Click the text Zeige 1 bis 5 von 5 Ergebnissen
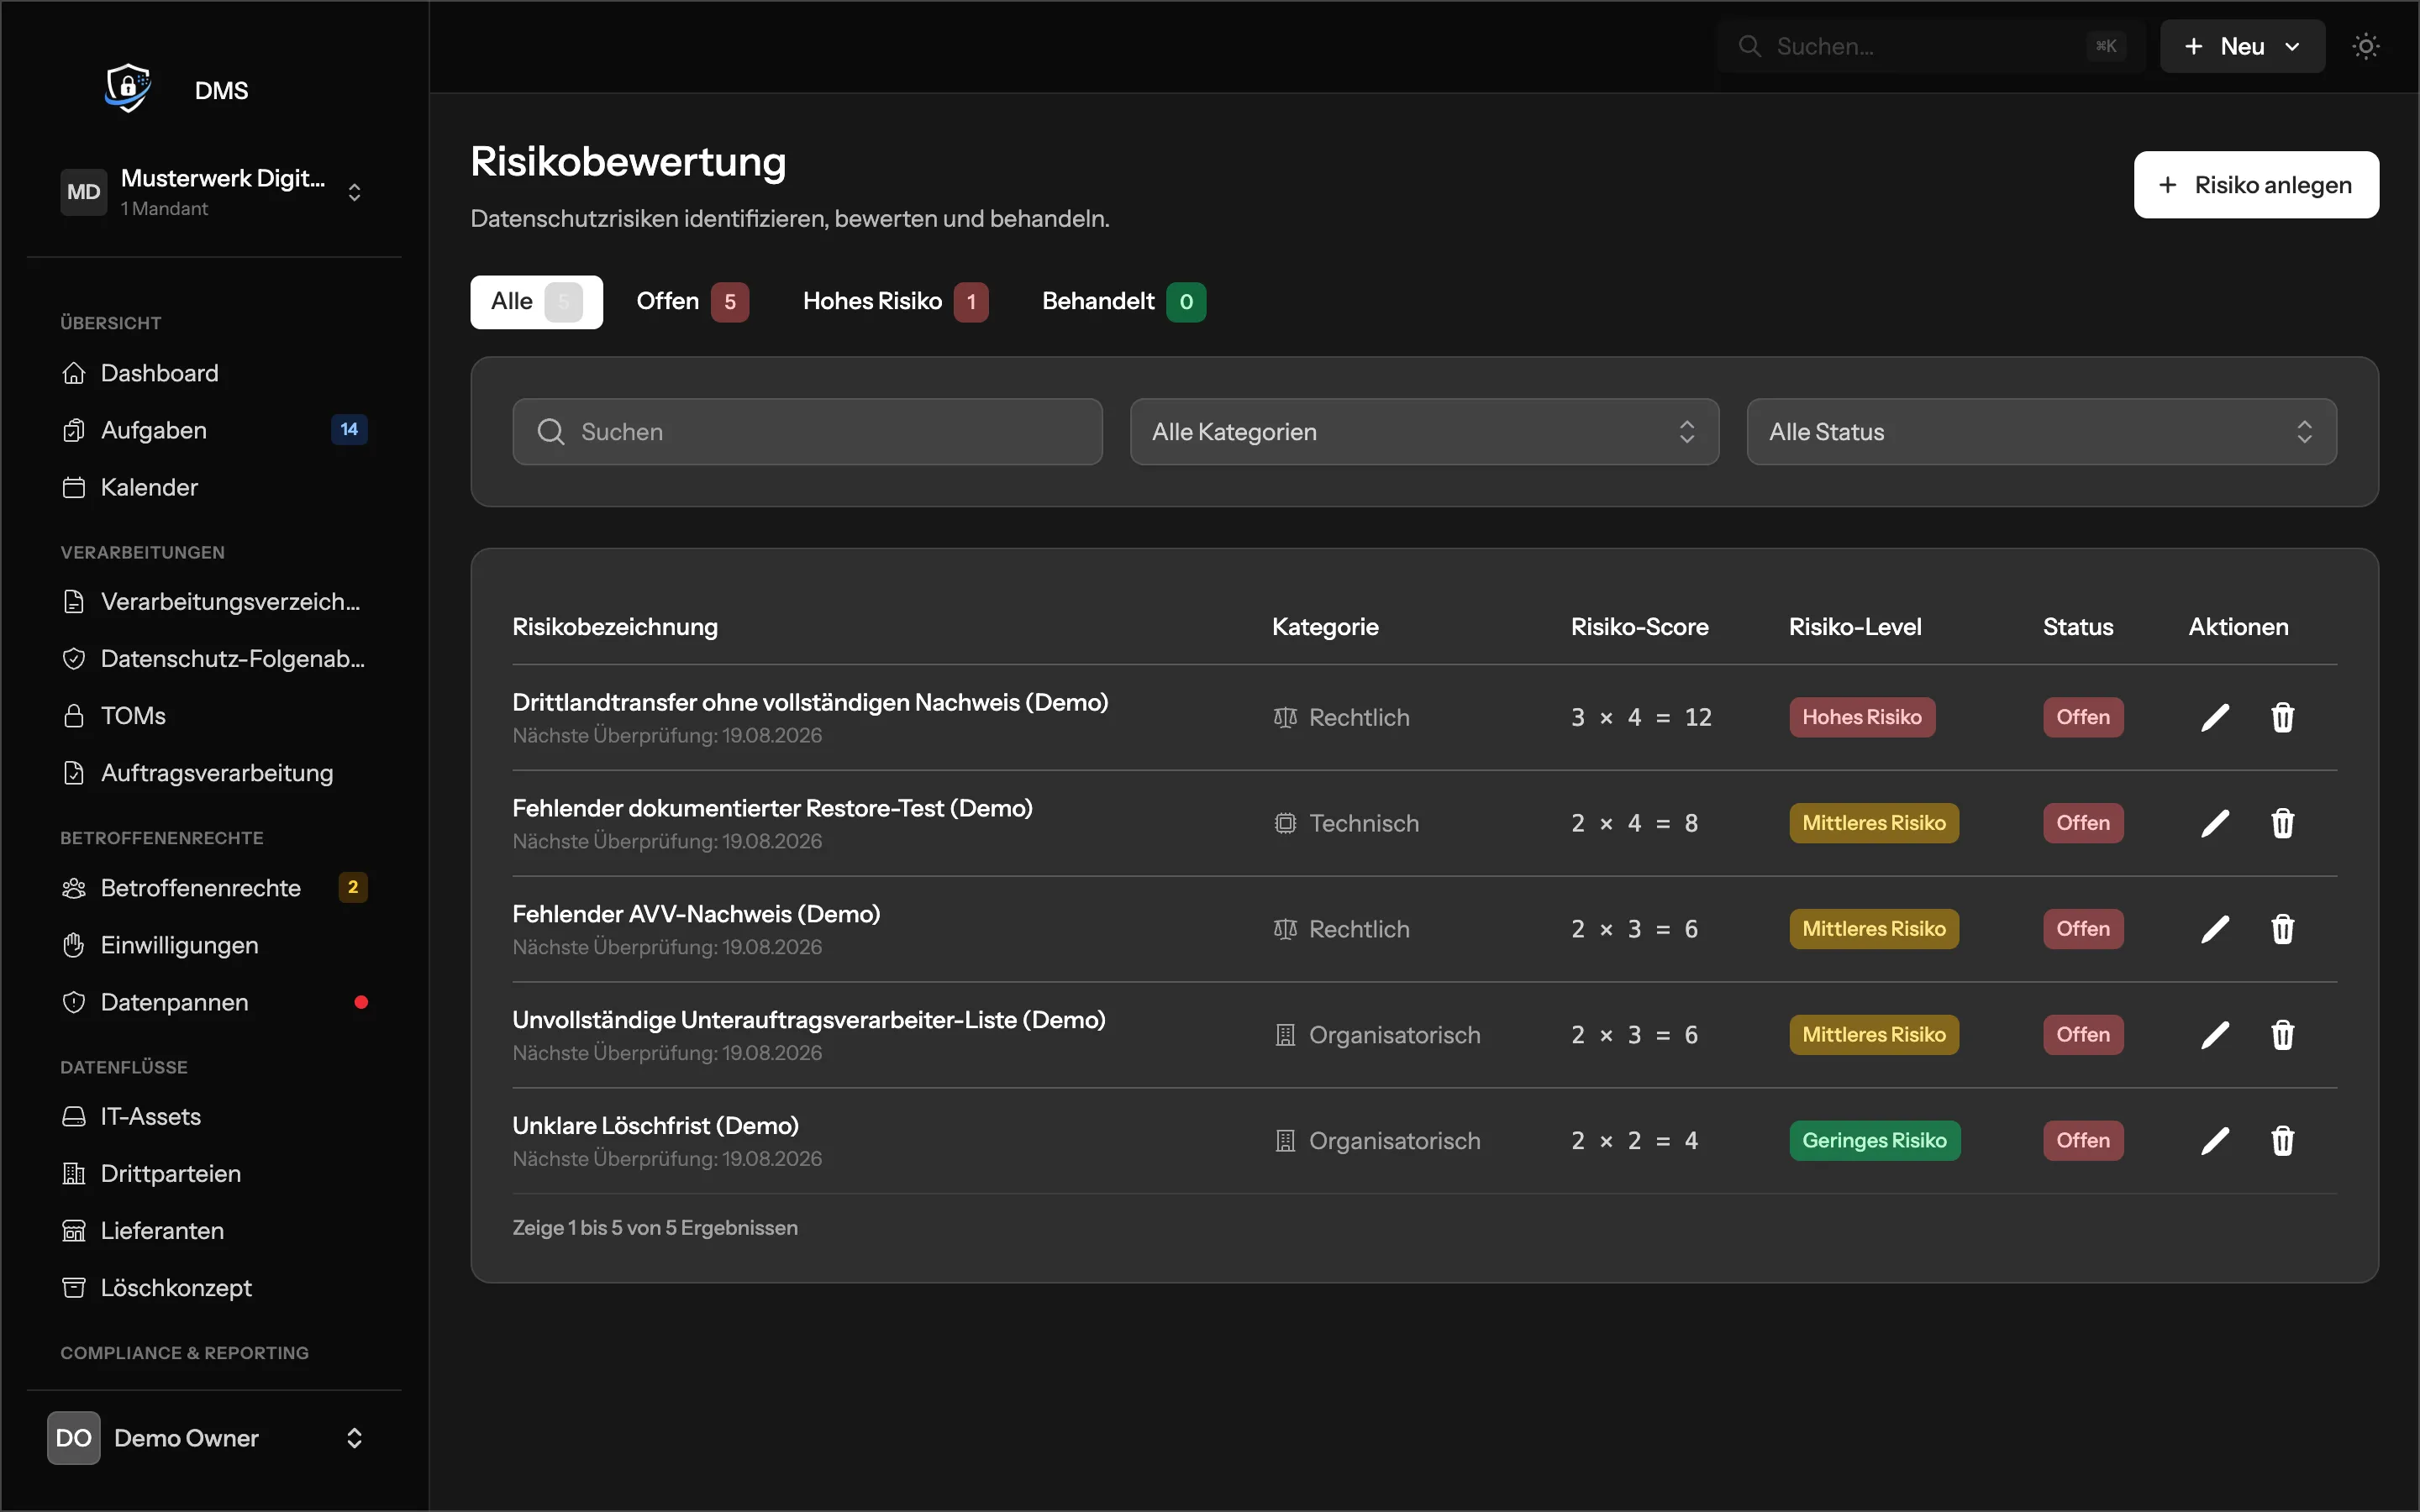Image resolution: width=2420 pixels, height=1512 pixels. pyautogui.click(x=655, y=1228)
